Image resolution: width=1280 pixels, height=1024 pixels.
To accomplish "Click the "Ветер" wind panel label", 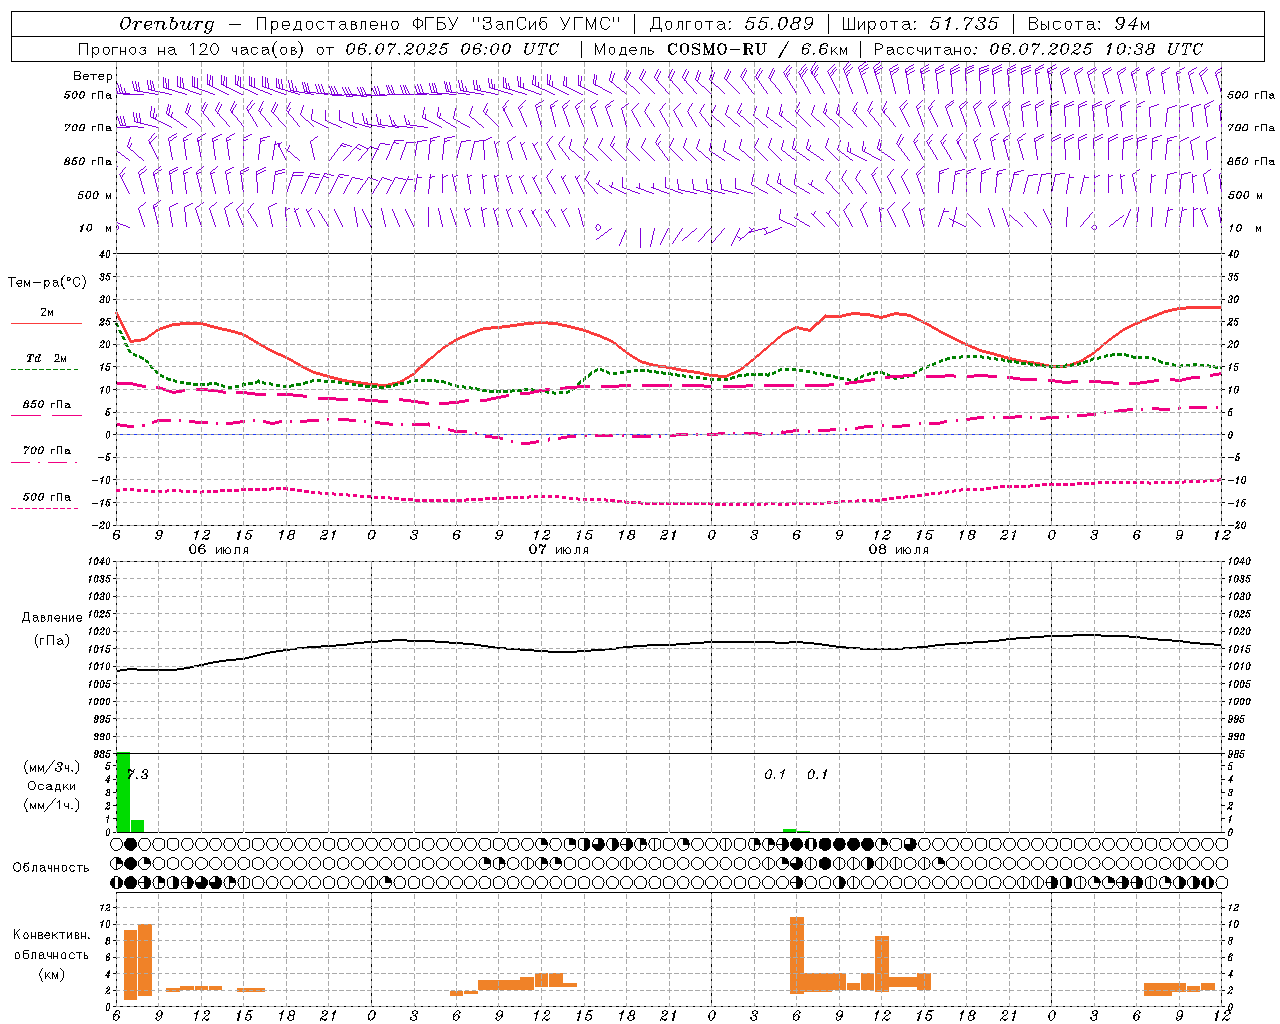I will (92, 76).
